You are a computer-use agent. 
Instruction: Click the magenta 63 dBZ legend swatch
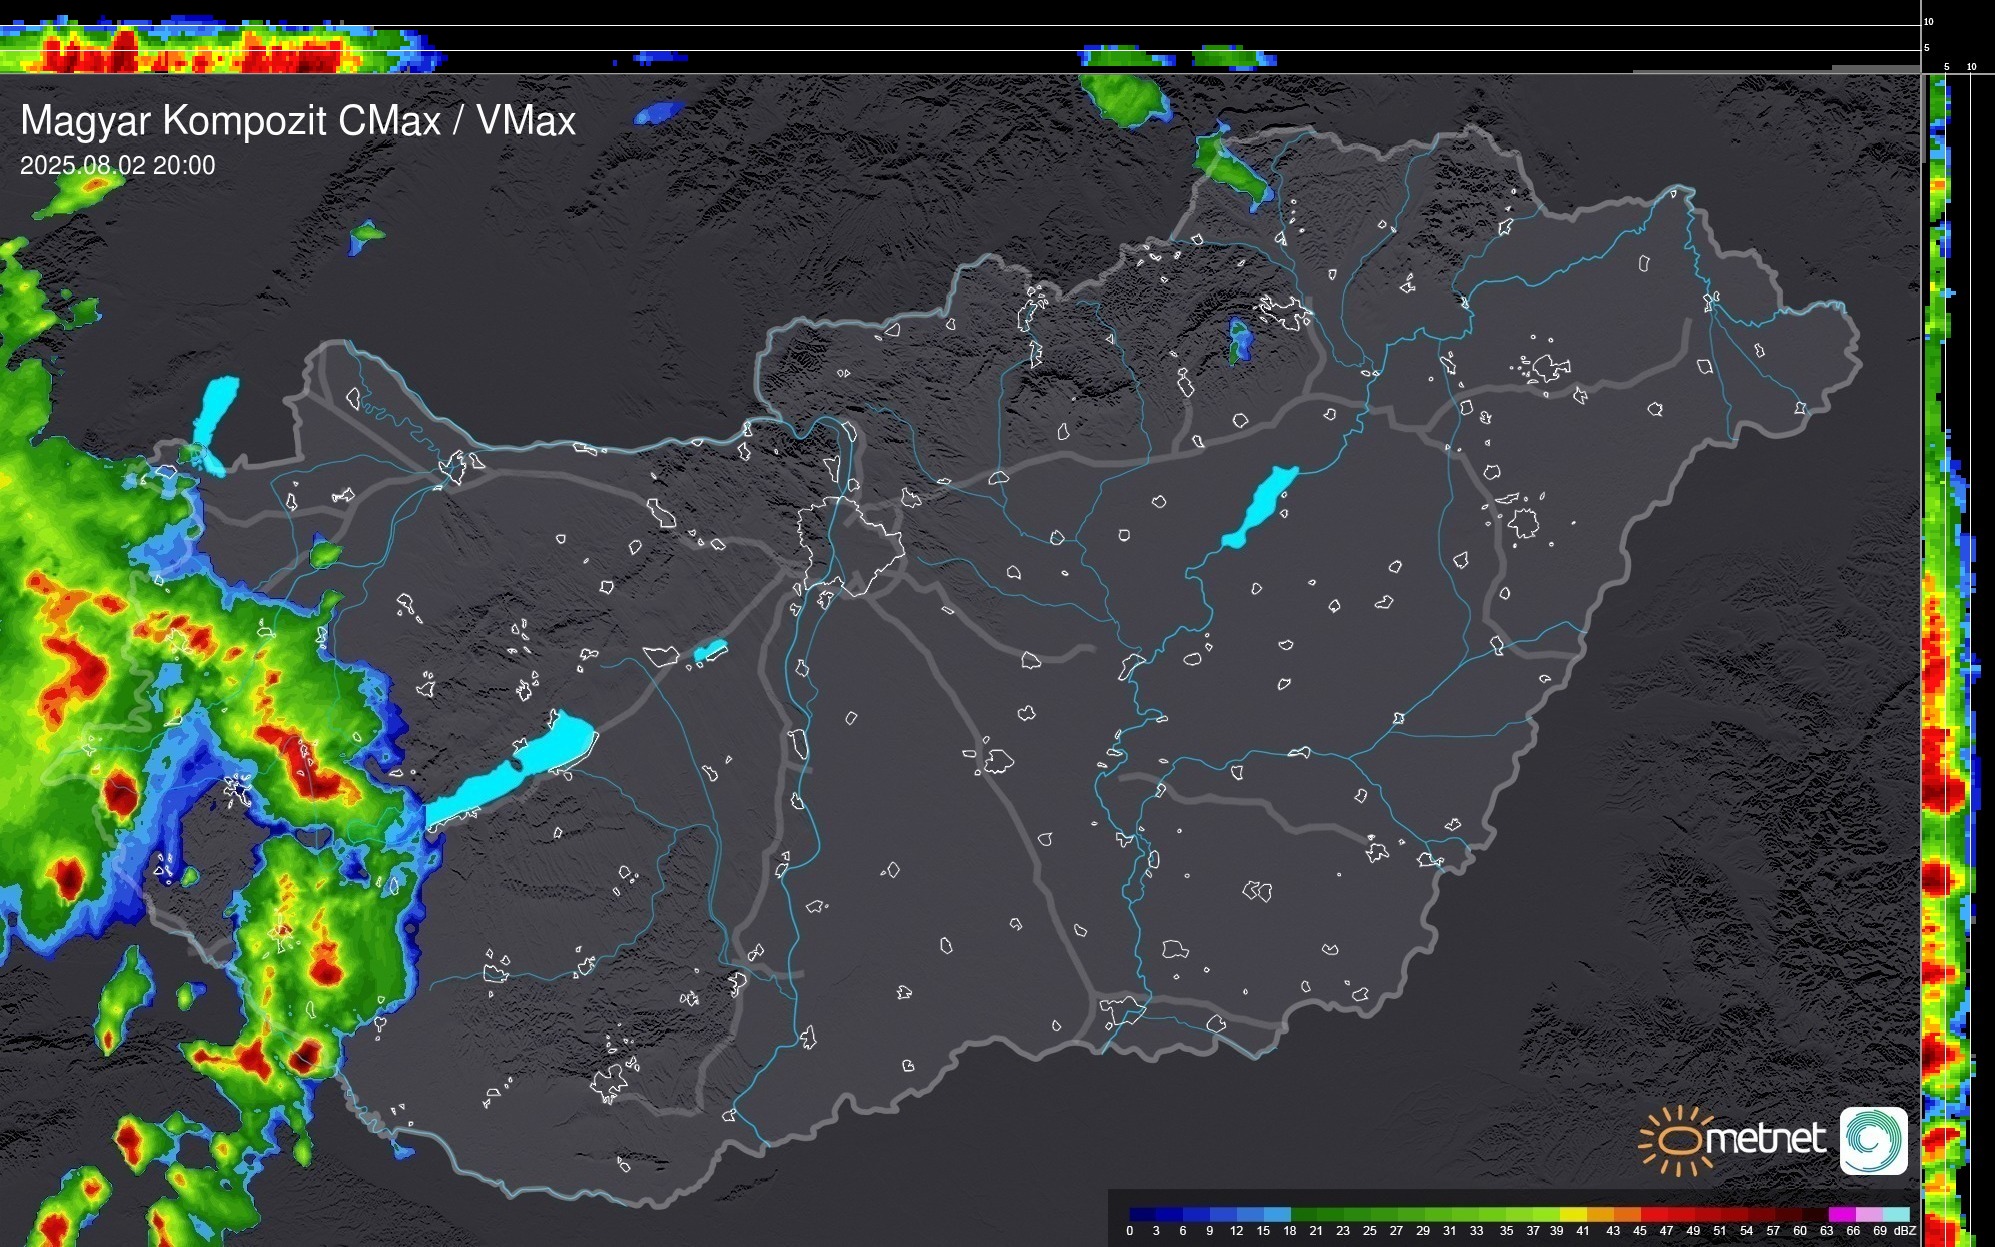coord(1840,1214)
